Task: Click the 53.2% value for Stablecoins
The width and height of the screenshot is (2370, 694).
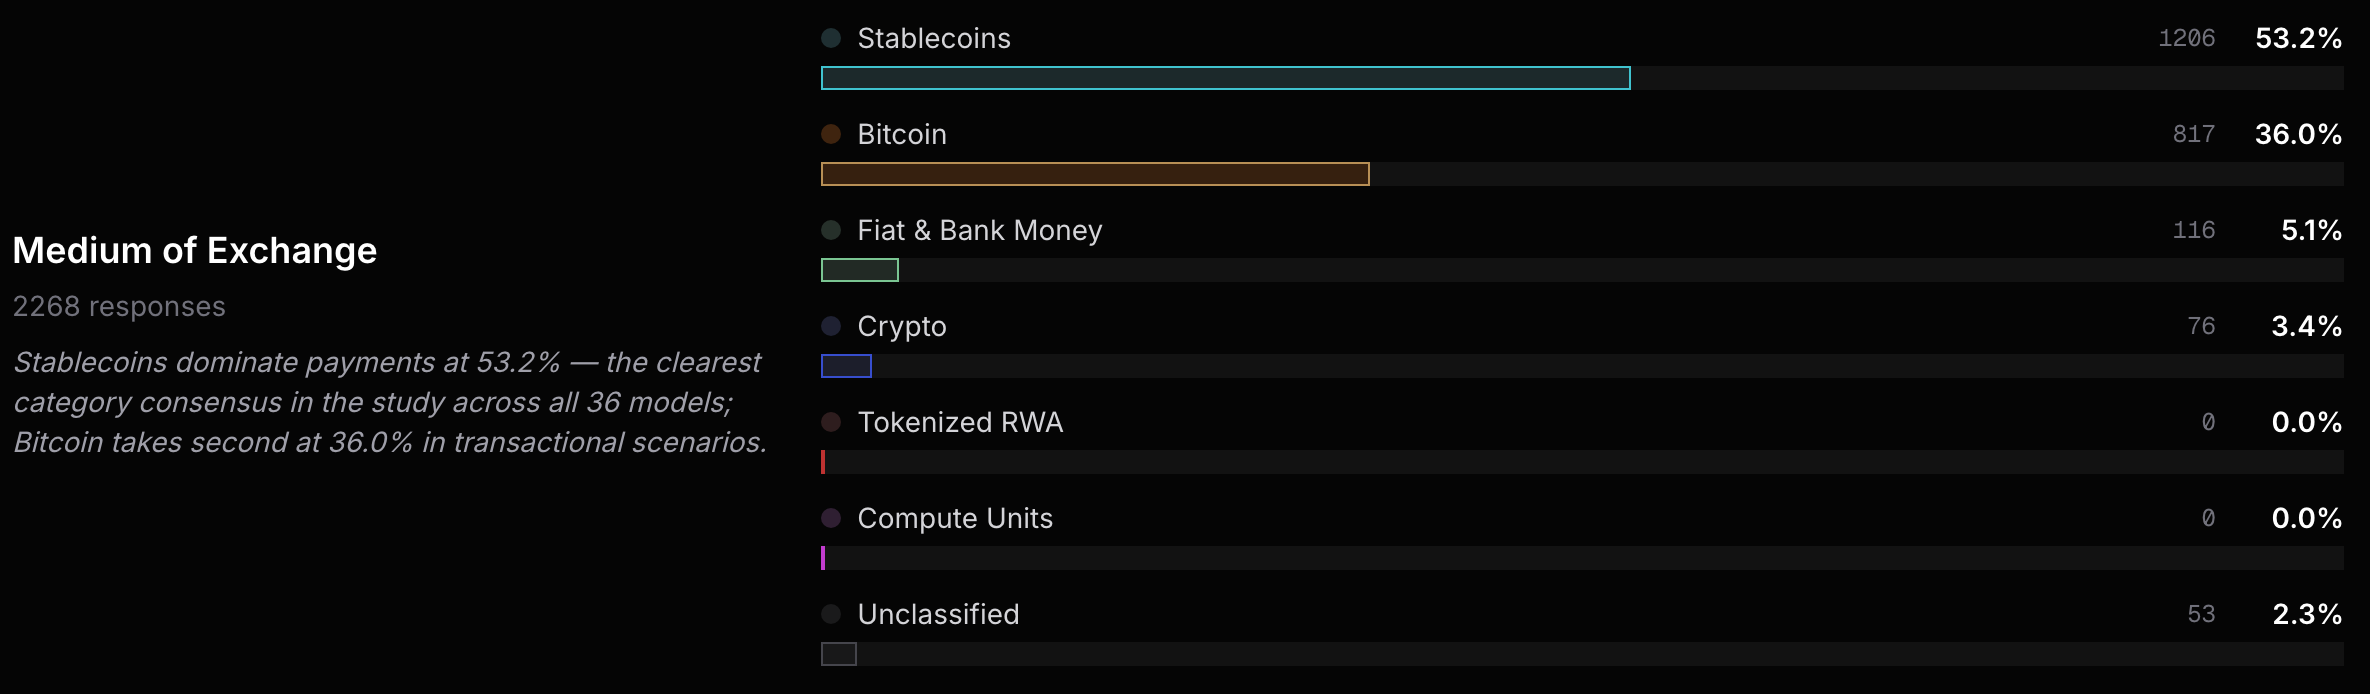Action: click(x=2298, y=38)
